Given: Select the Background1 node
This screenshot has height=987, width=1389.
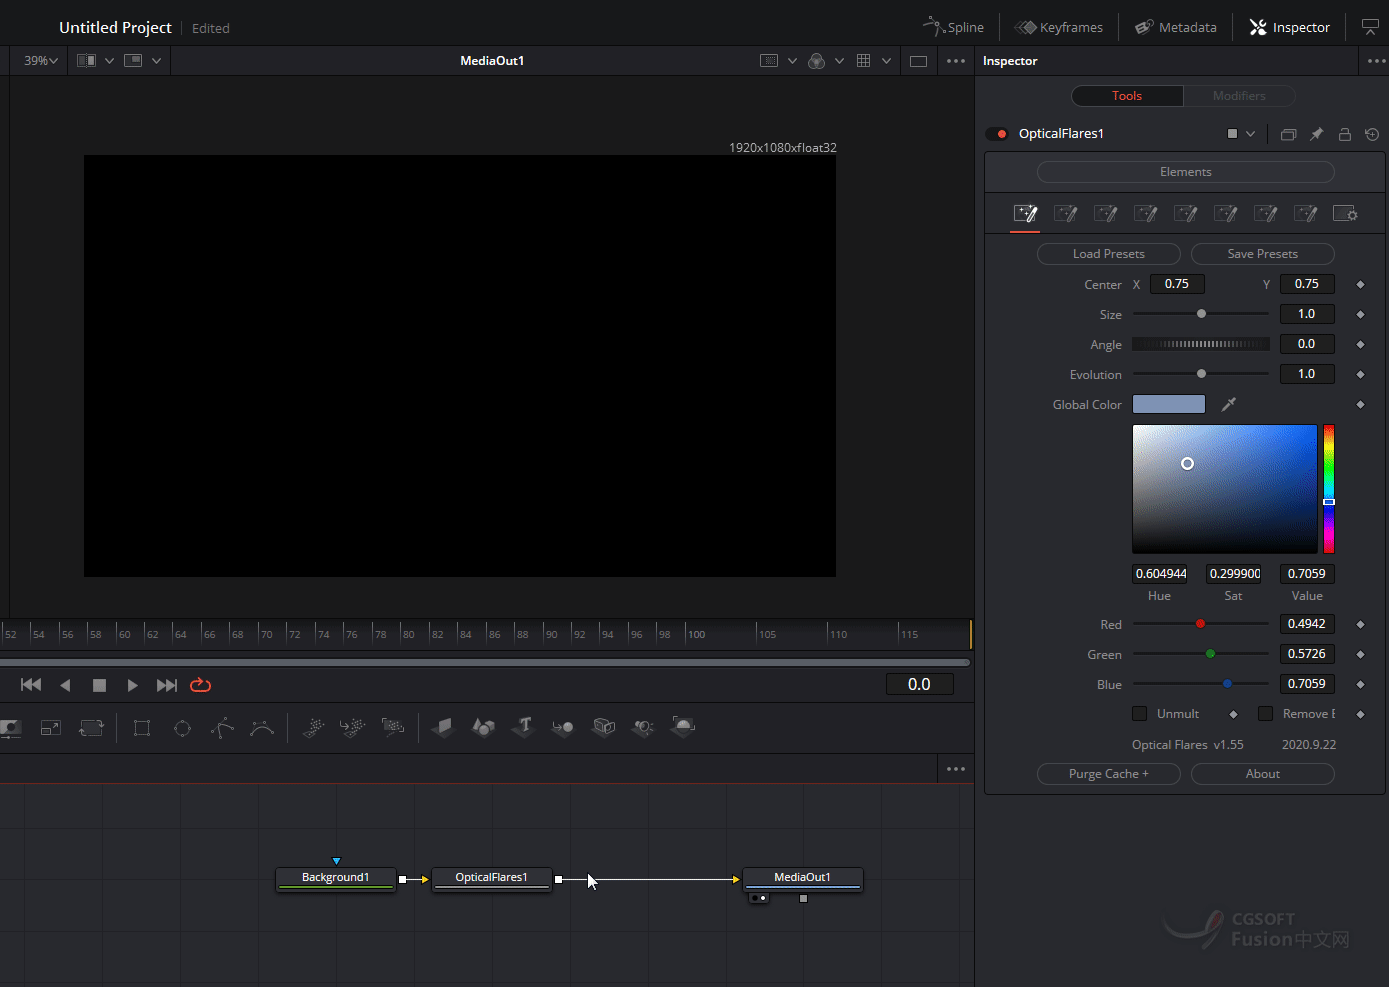Looking at the screenshot, I should point(336,878).
